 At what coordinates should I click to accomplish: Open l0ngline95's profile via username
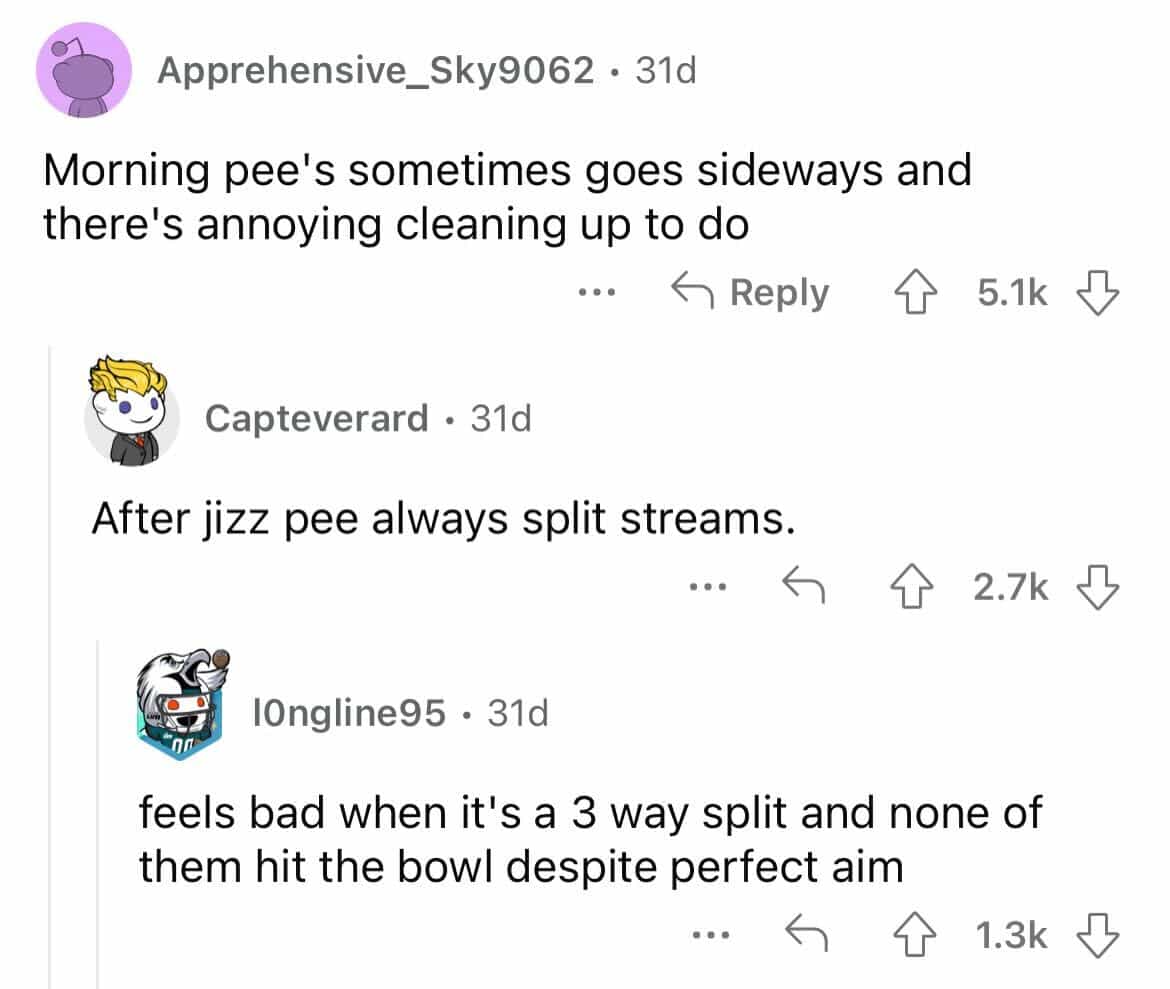point(348,713)
